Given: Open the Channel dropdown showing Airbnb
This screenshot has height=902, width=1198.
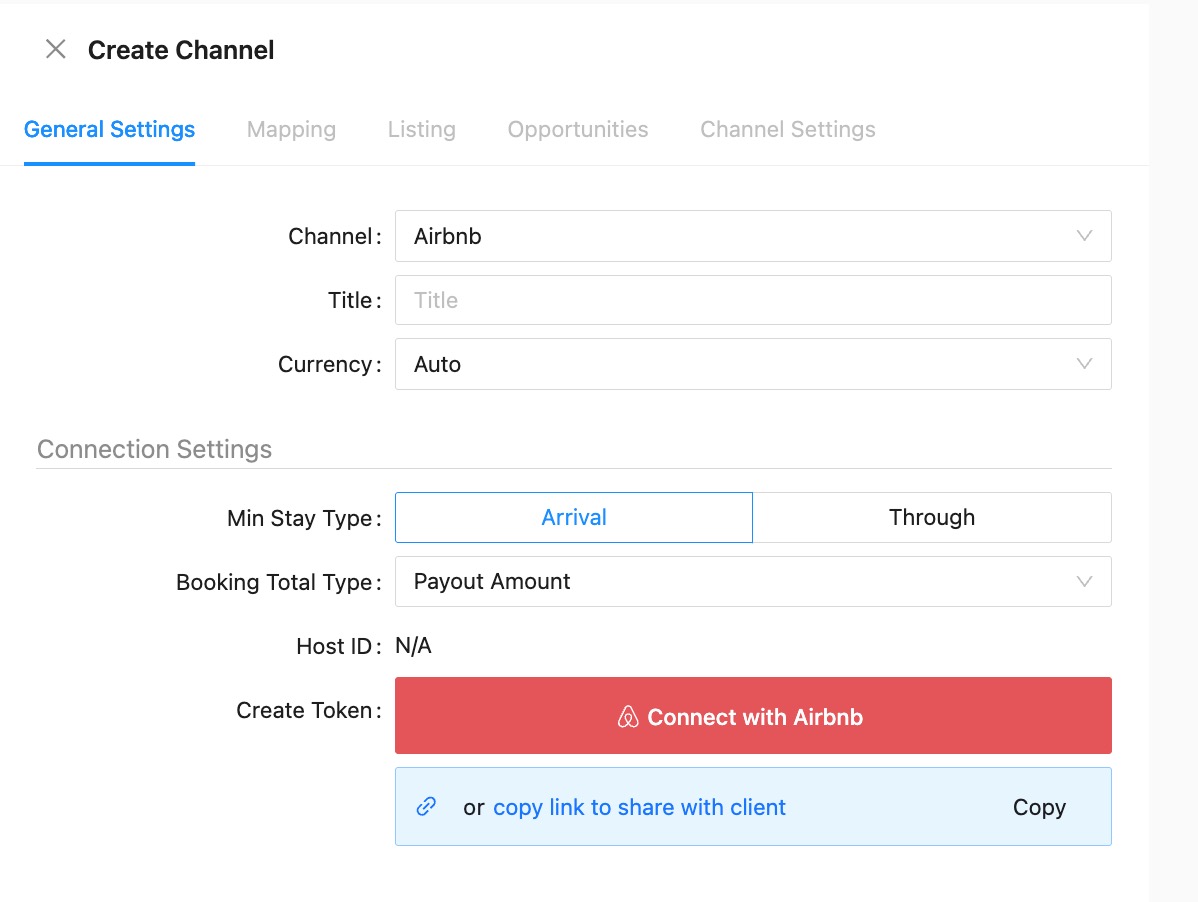Looking at the screenshot, I should coord(753,236).
